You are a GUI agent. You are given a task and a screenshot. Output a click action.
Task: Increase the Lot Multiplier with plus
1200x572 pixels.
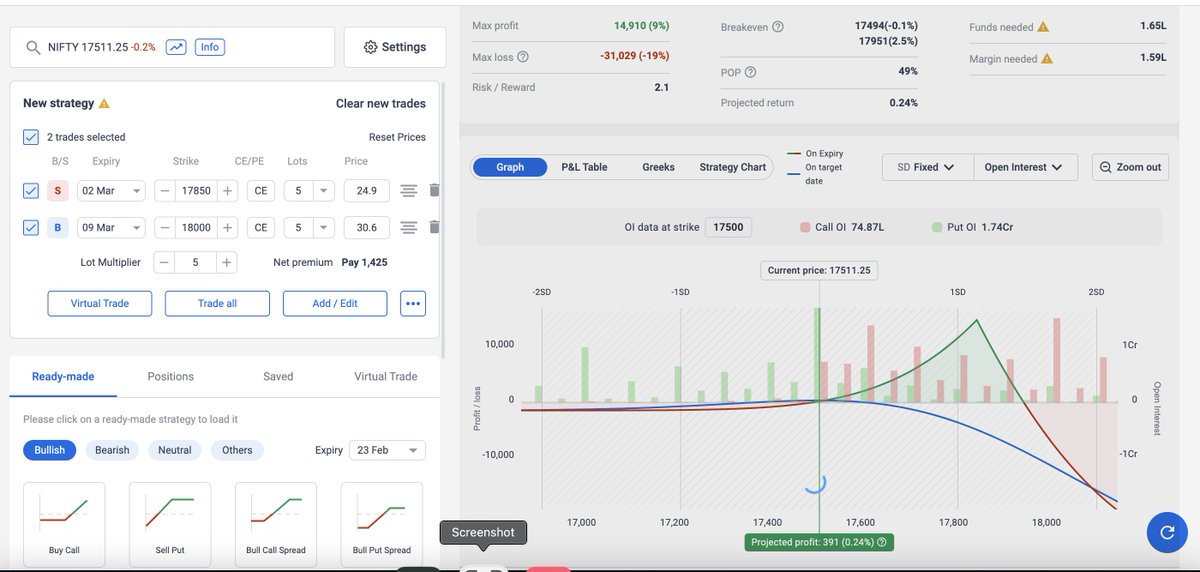click(228, 262)
